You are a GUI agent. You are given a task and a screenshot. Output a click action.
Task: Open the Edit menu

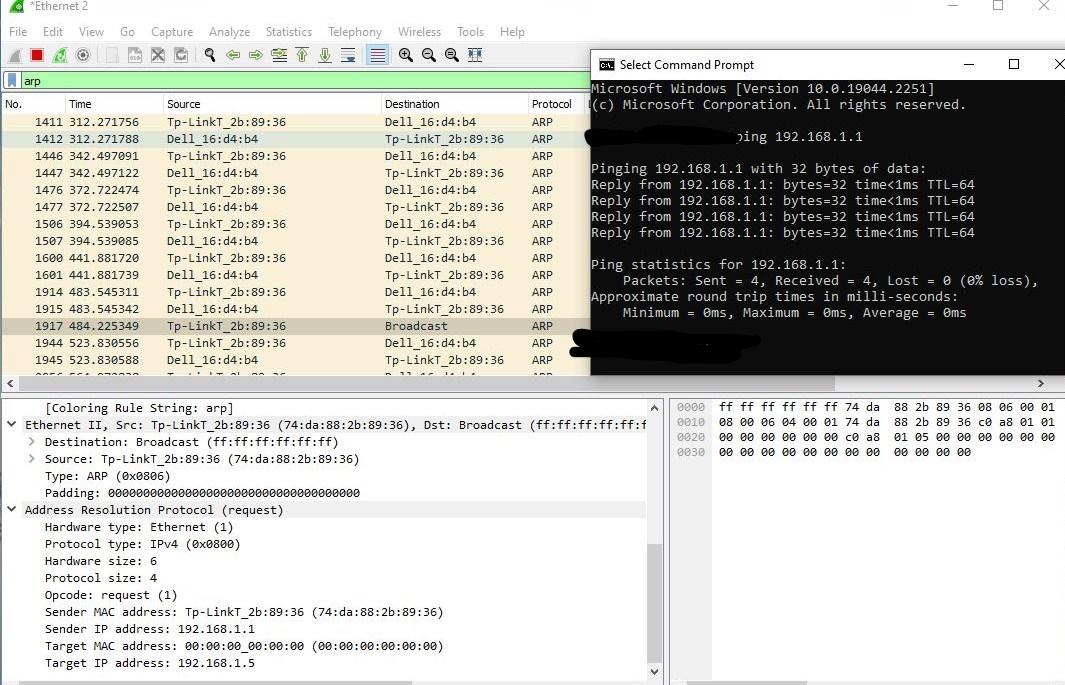tap(52, 32)
